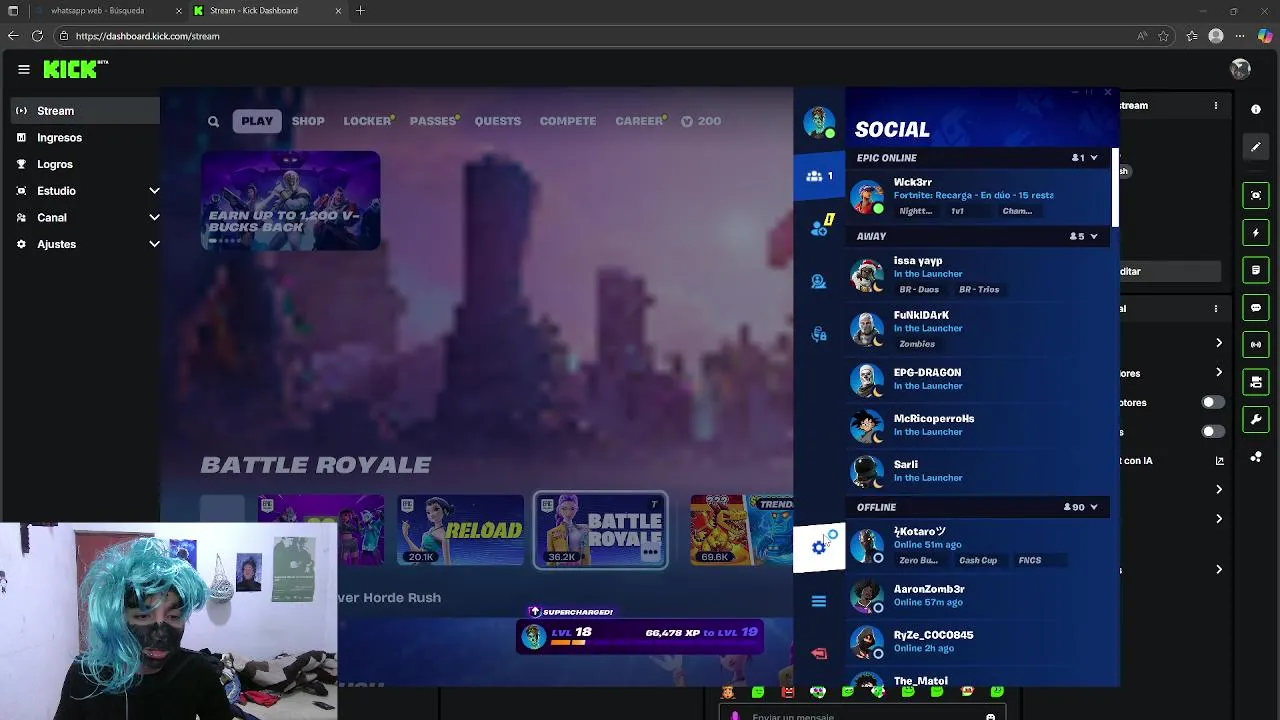
Task: Click the social list scrollbar
Action: pos(1115,188)
